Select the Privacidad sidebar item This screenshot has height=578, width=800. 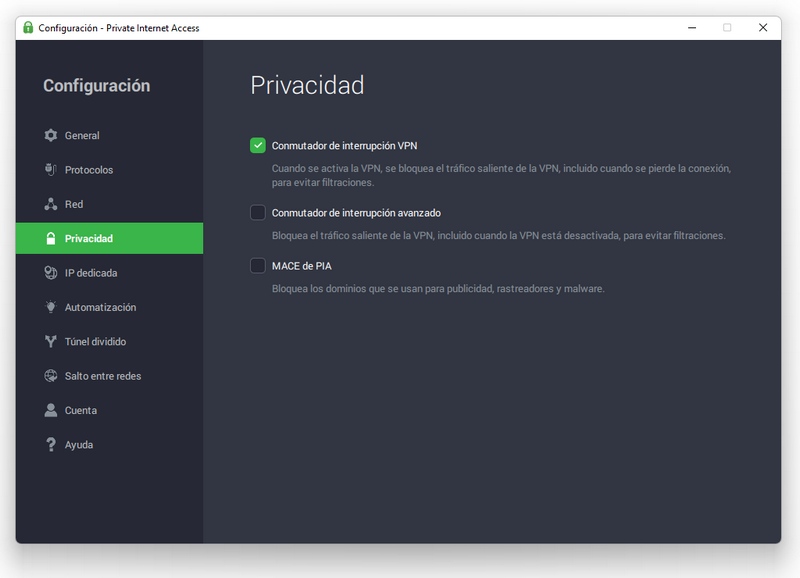pos(109,238)
